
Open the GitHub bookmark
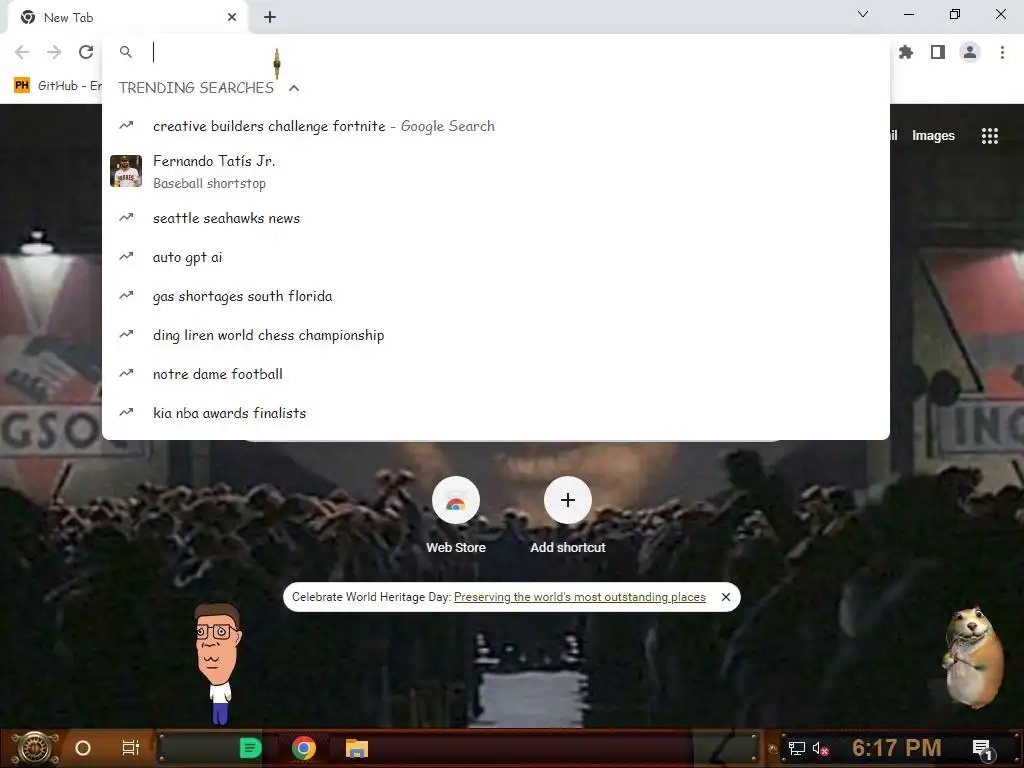click(x=58, y=86)
